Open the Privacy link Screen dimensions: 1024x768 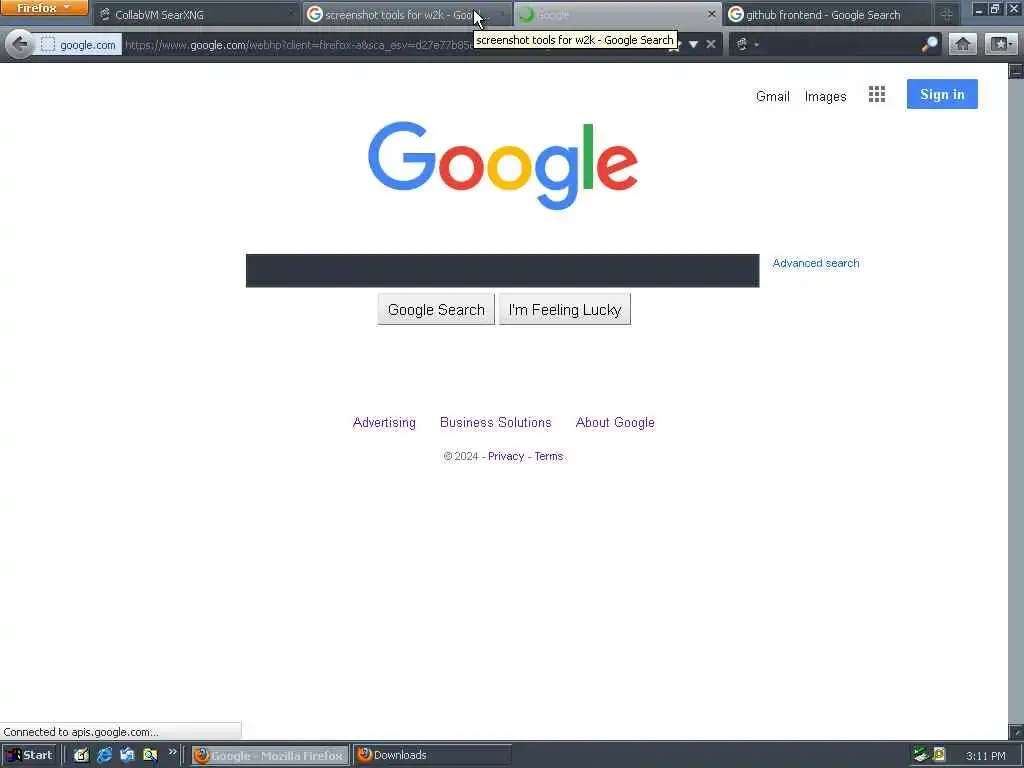(x=506, y=456)
